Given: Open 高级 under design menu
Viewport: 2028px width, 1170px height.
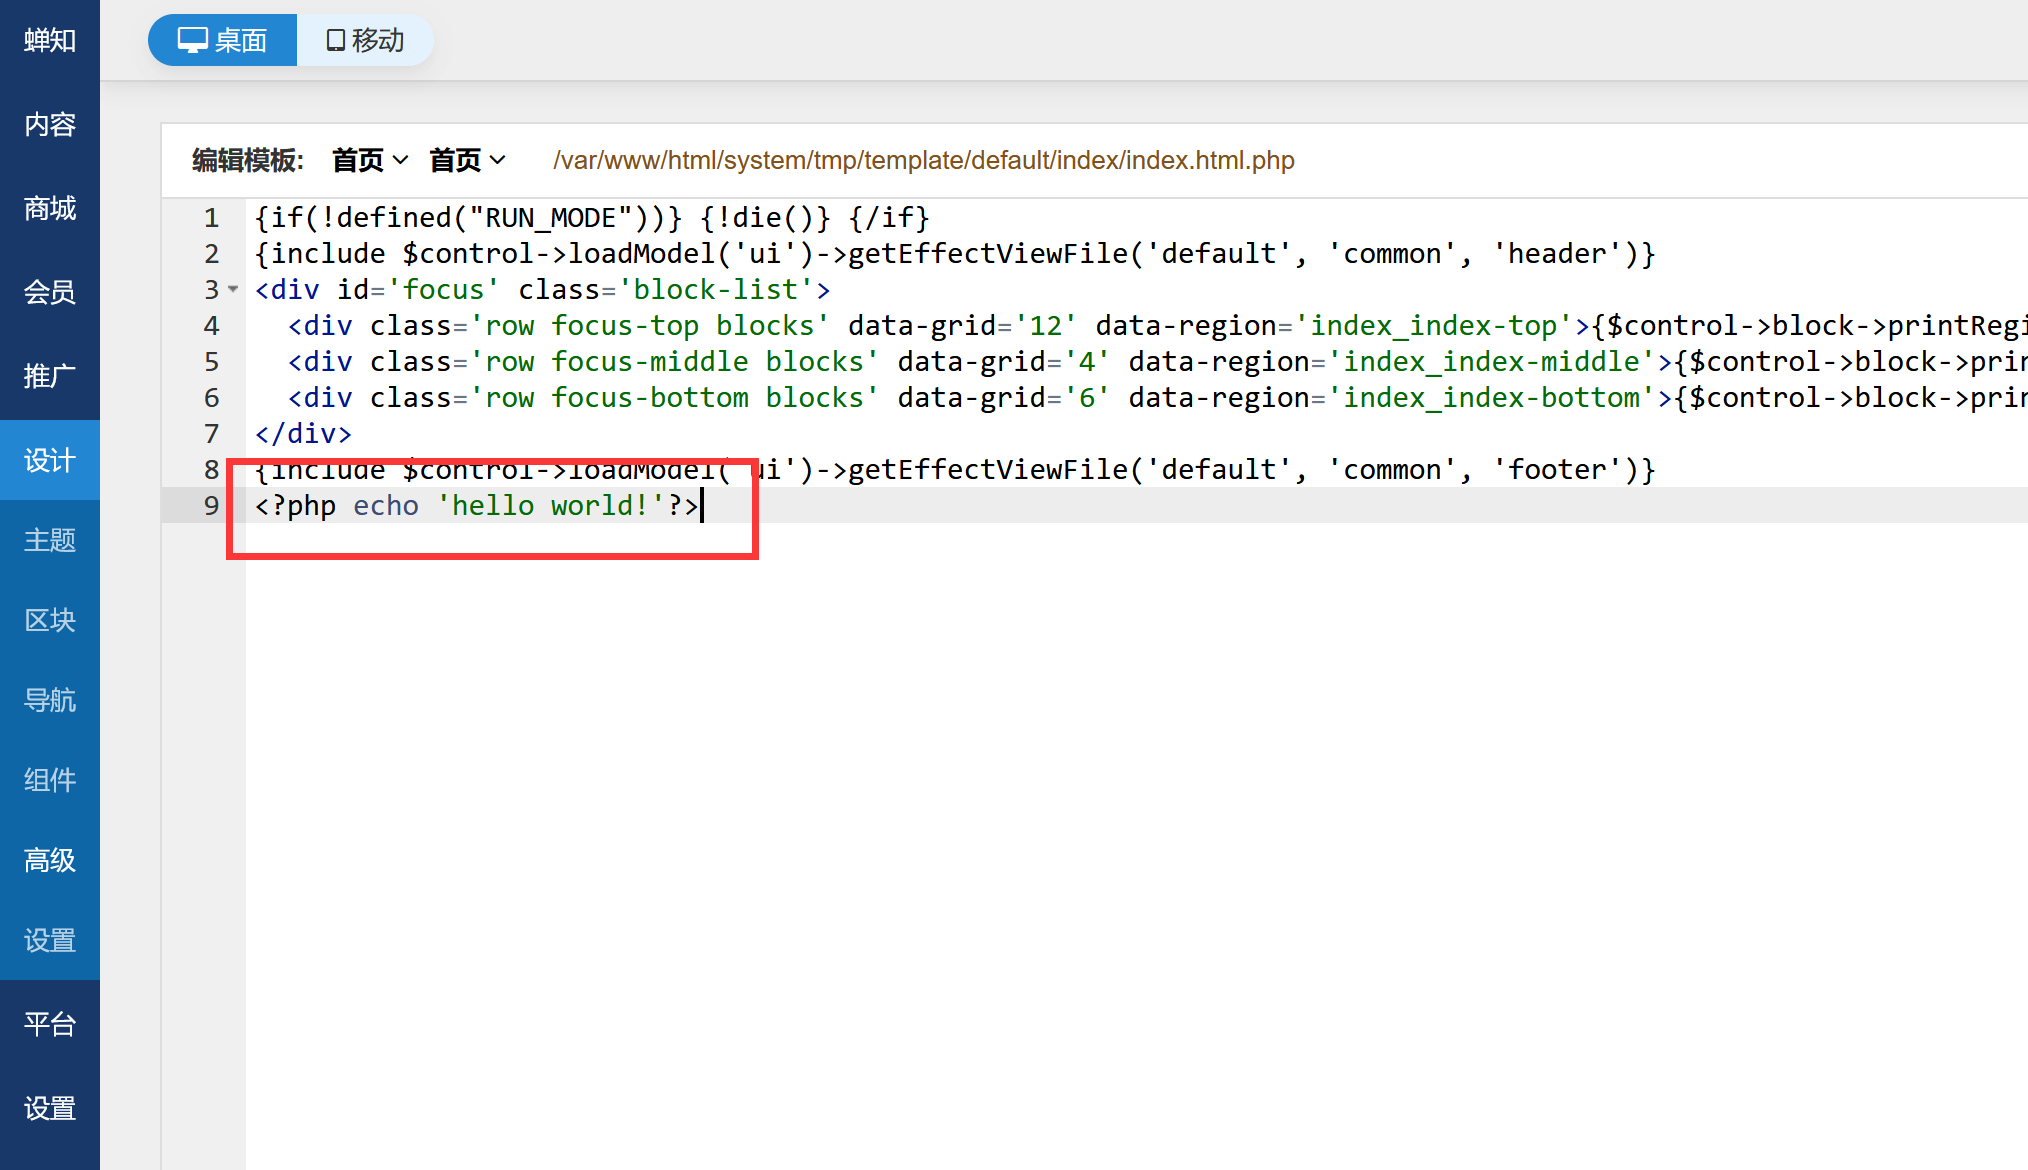Looking at the screenshot, I should coord(50,860).
